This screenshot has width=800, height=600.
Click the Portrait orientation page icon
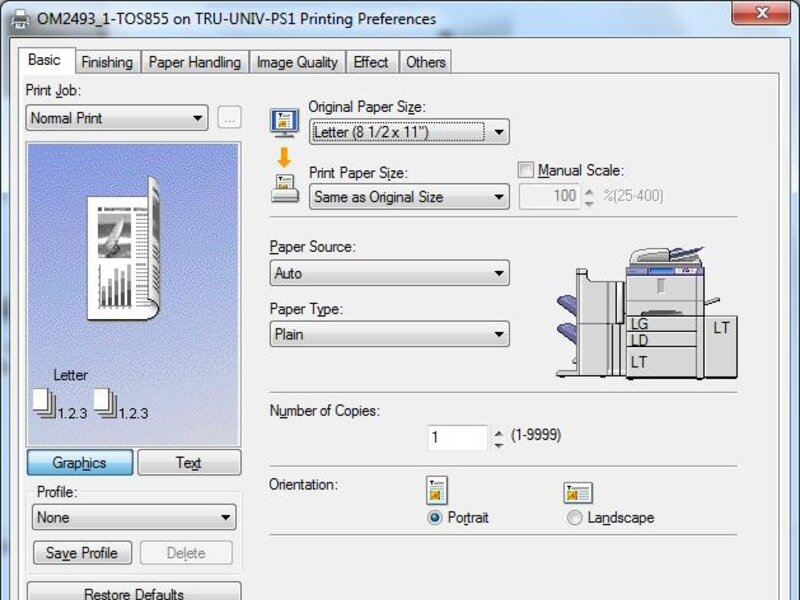437,490
